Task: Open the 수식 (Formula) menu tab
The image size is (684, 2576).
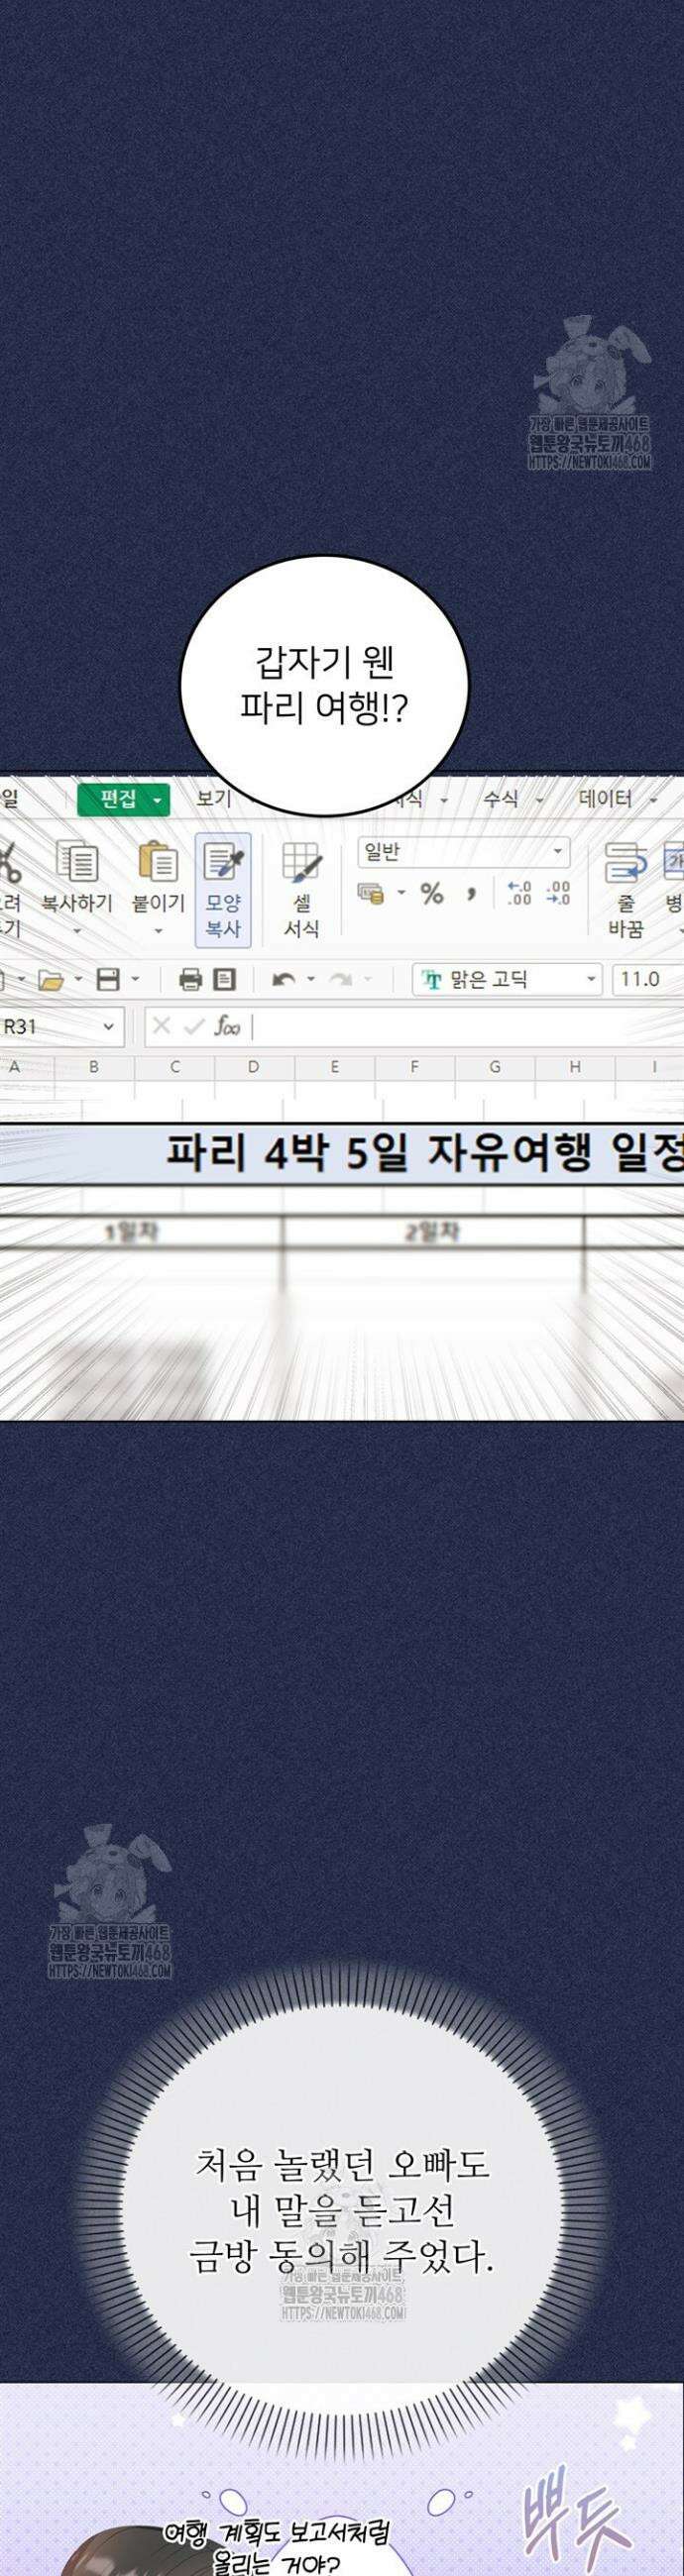Action: pos(501,798)
